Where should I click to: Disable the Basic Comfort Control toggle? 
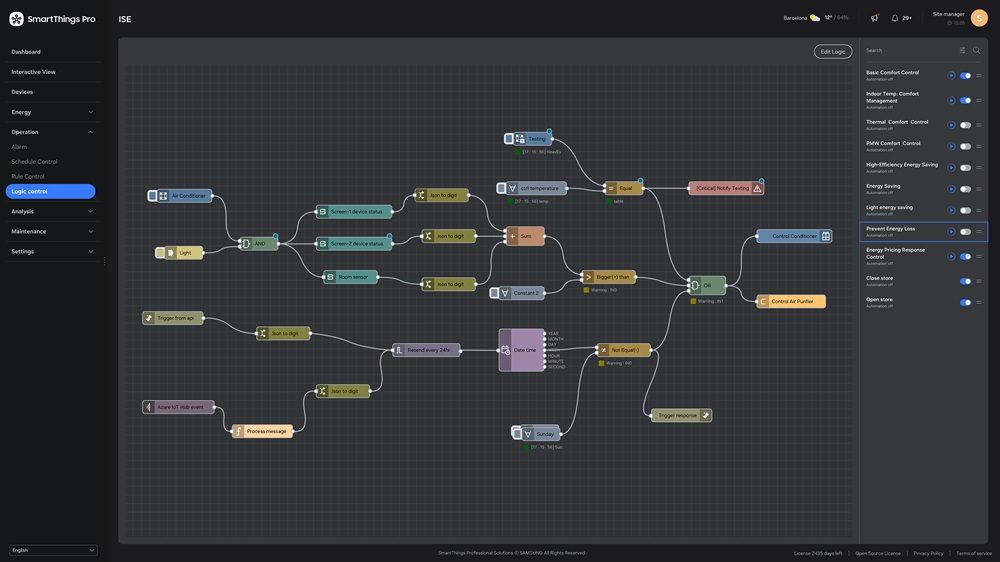[x=965, y=75]
